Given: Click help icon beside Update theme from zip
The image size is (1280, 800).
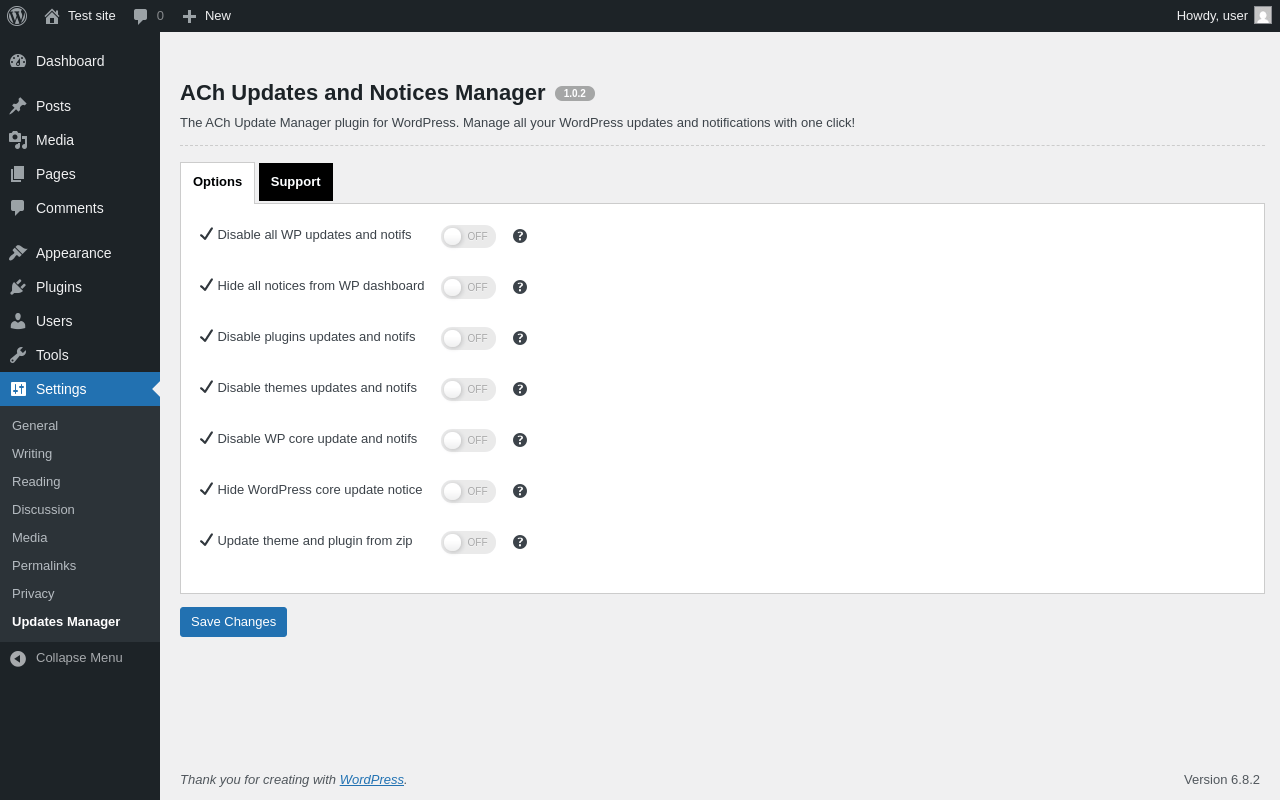Looking at the screenshot, I should coord(520,542).
